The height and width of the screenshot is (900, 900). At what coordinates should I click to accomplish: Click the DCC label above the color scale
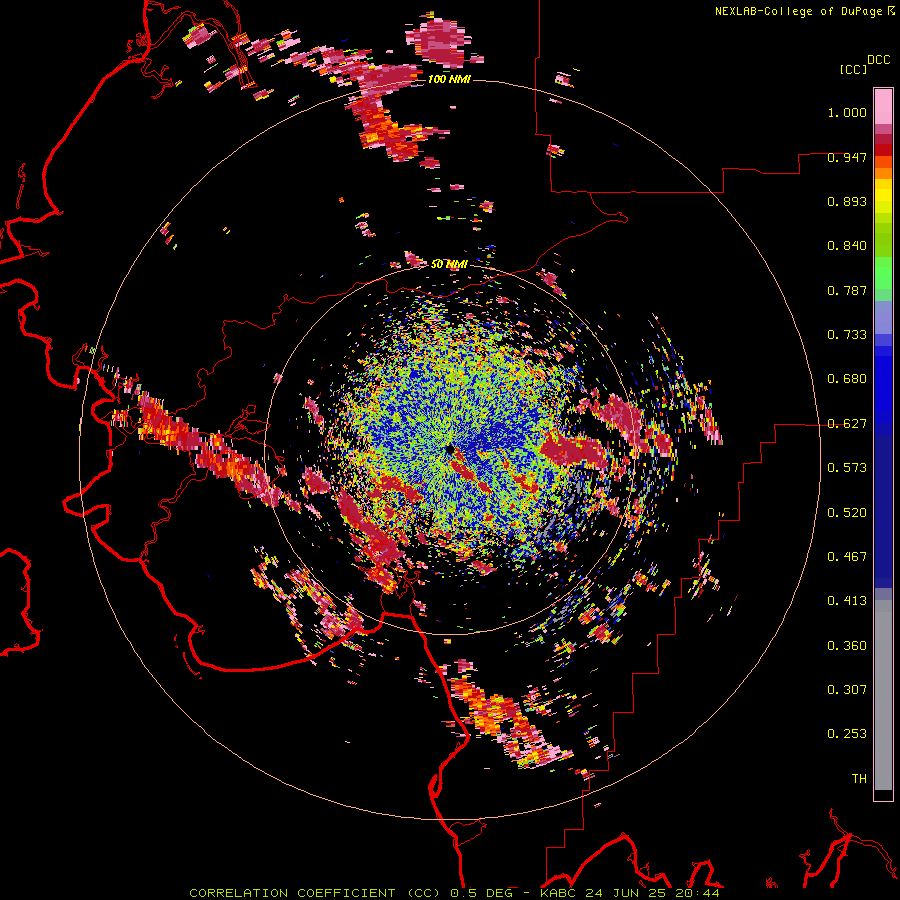point(879,60)
